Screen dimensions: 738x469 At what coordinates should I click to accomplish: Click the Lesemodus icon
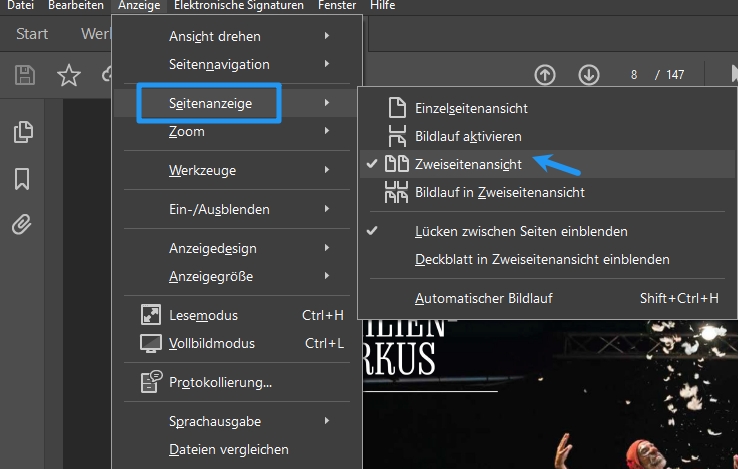pyautogui.click(x=151, y=315)
